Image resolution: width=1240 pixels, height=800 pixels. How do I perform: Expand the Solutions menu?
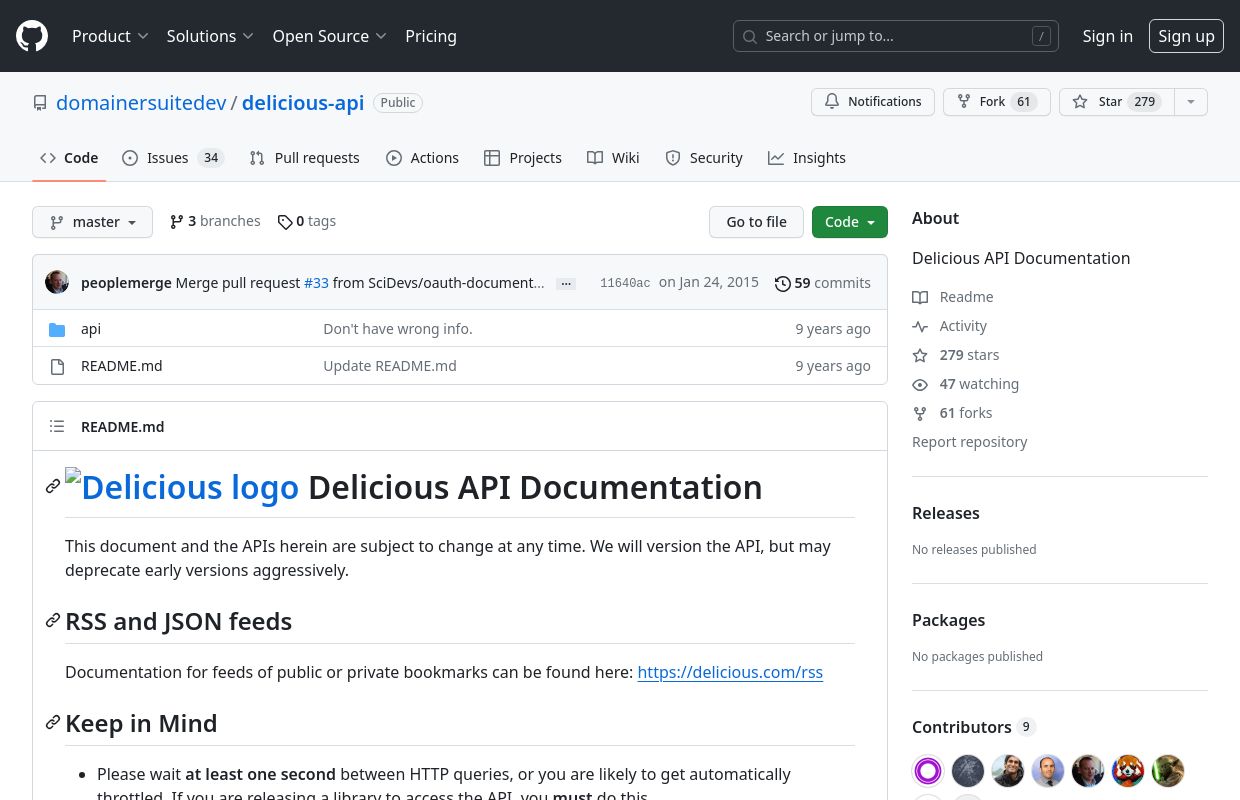pyautogui.click(x=210, y=36)
